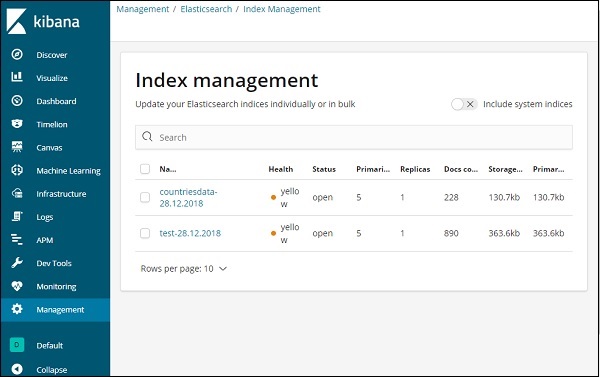Go to Index Management breadcrumb link
The height and width of the screenshot is (377, 600).
(282, 9)
